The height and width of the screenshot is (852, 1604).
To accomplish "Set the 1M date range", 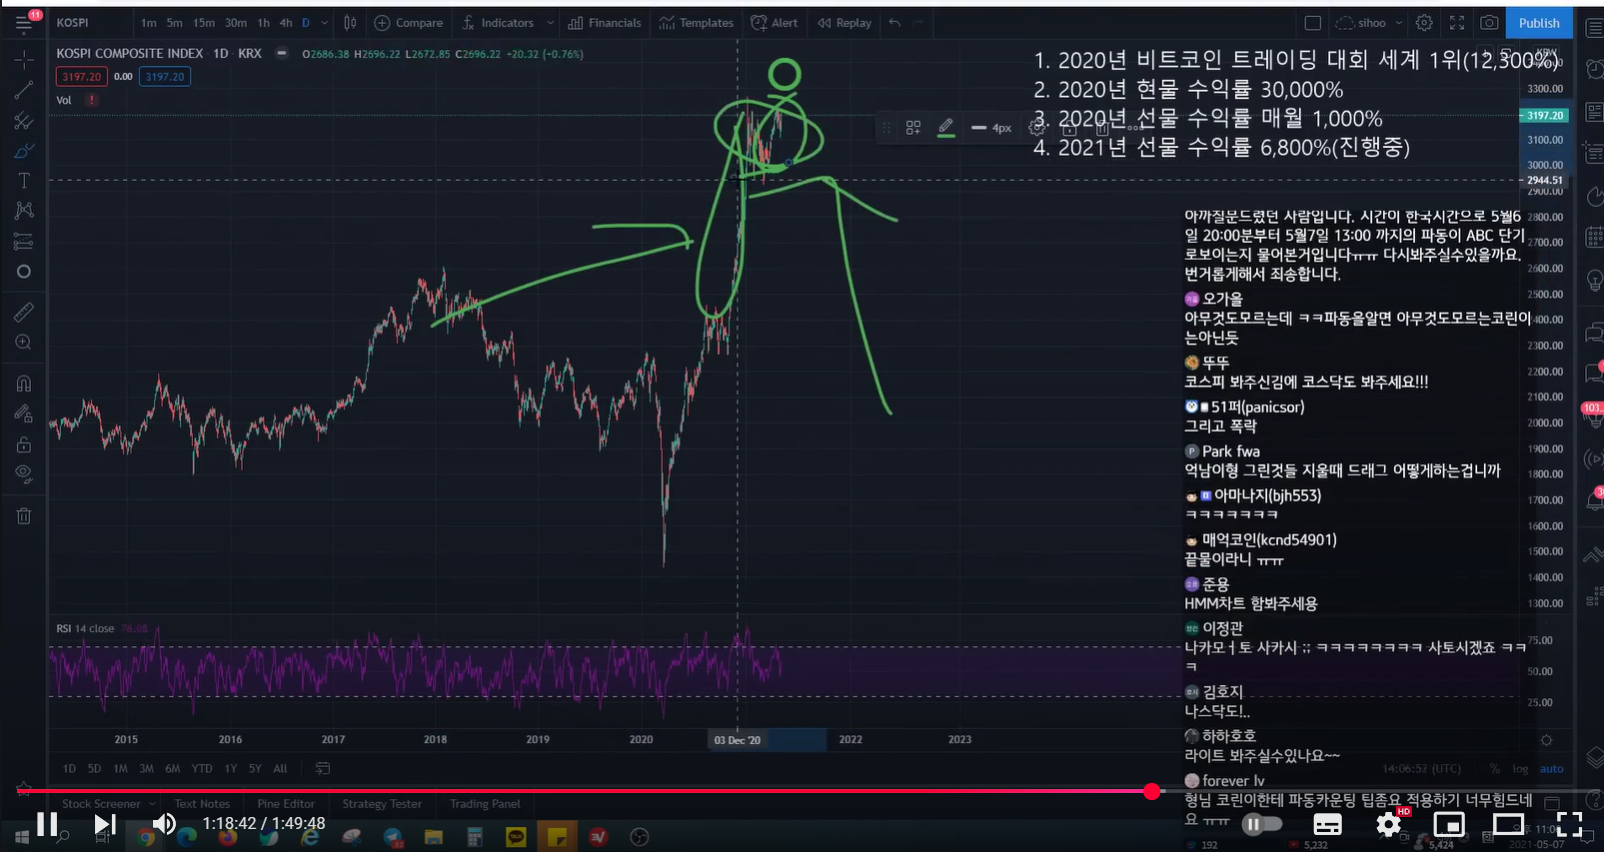I will tap(120, 769).
